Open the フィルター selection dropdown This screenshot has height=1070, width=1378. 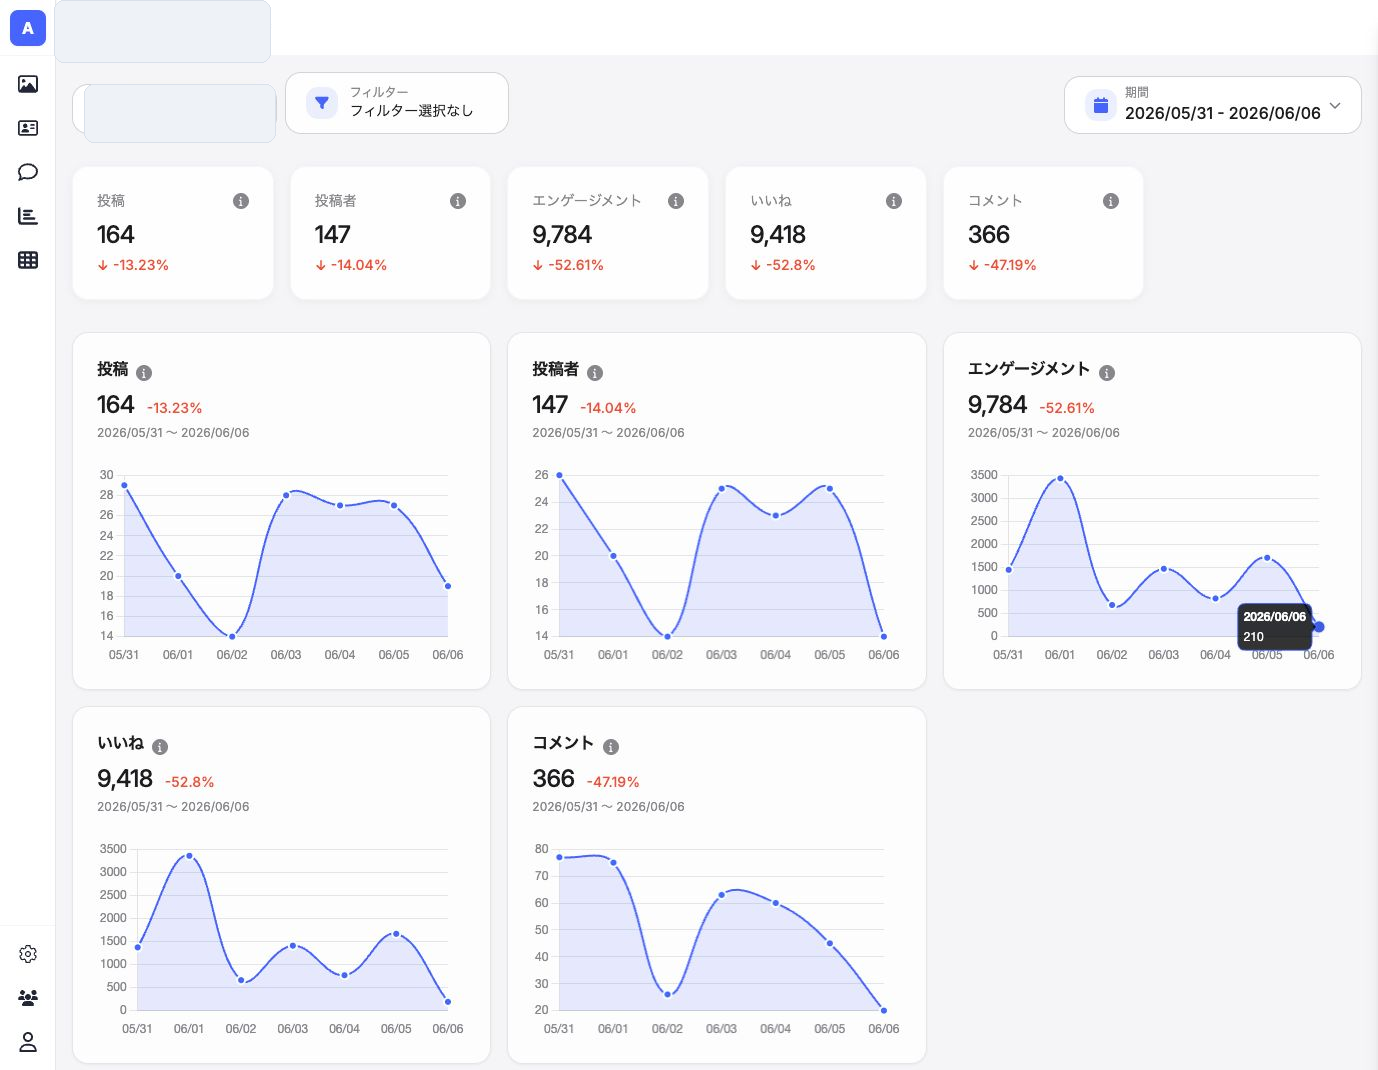(x=397, y=103)
